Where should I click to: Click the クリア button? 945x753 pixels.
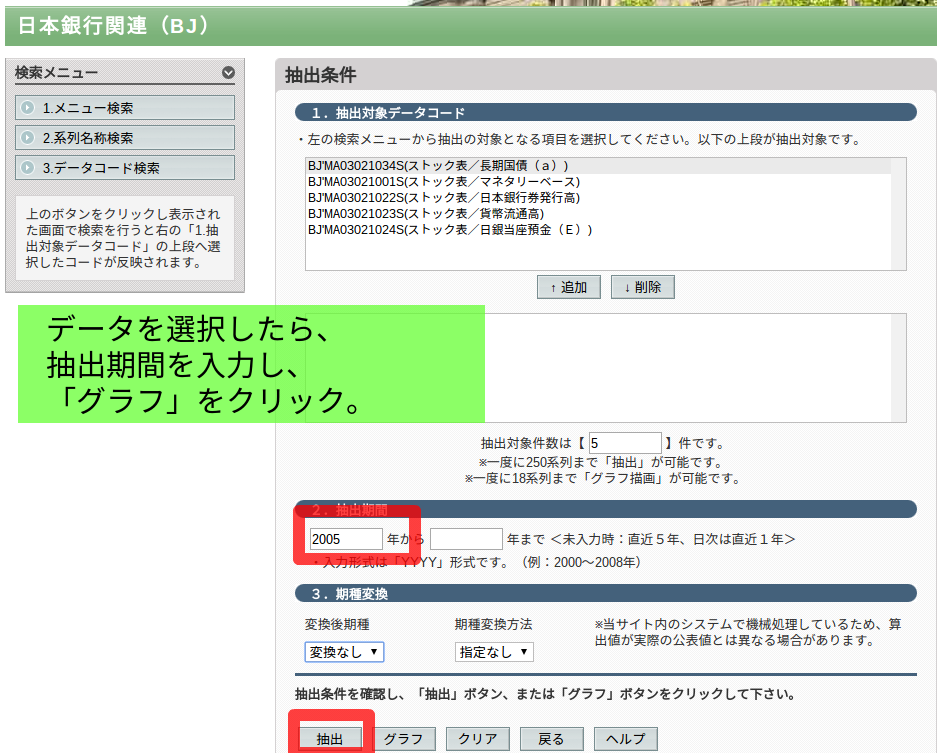[x=478, y=739]
